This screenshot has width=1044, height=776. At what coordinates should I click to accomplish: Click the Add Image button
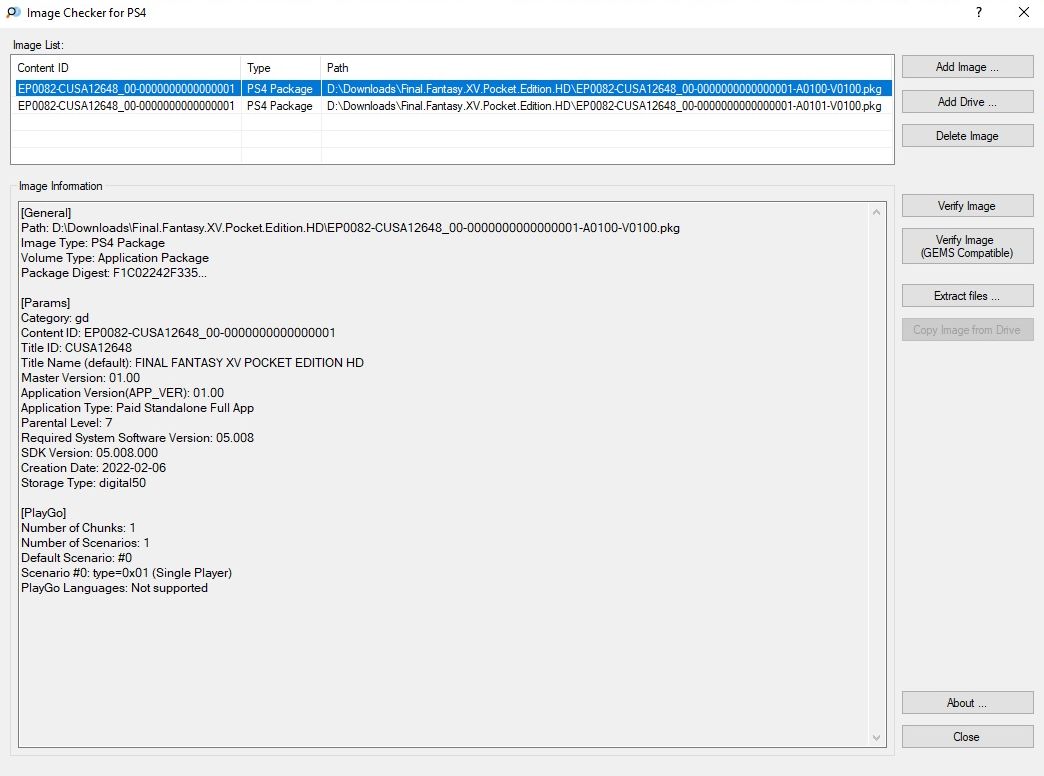(967, 67)
